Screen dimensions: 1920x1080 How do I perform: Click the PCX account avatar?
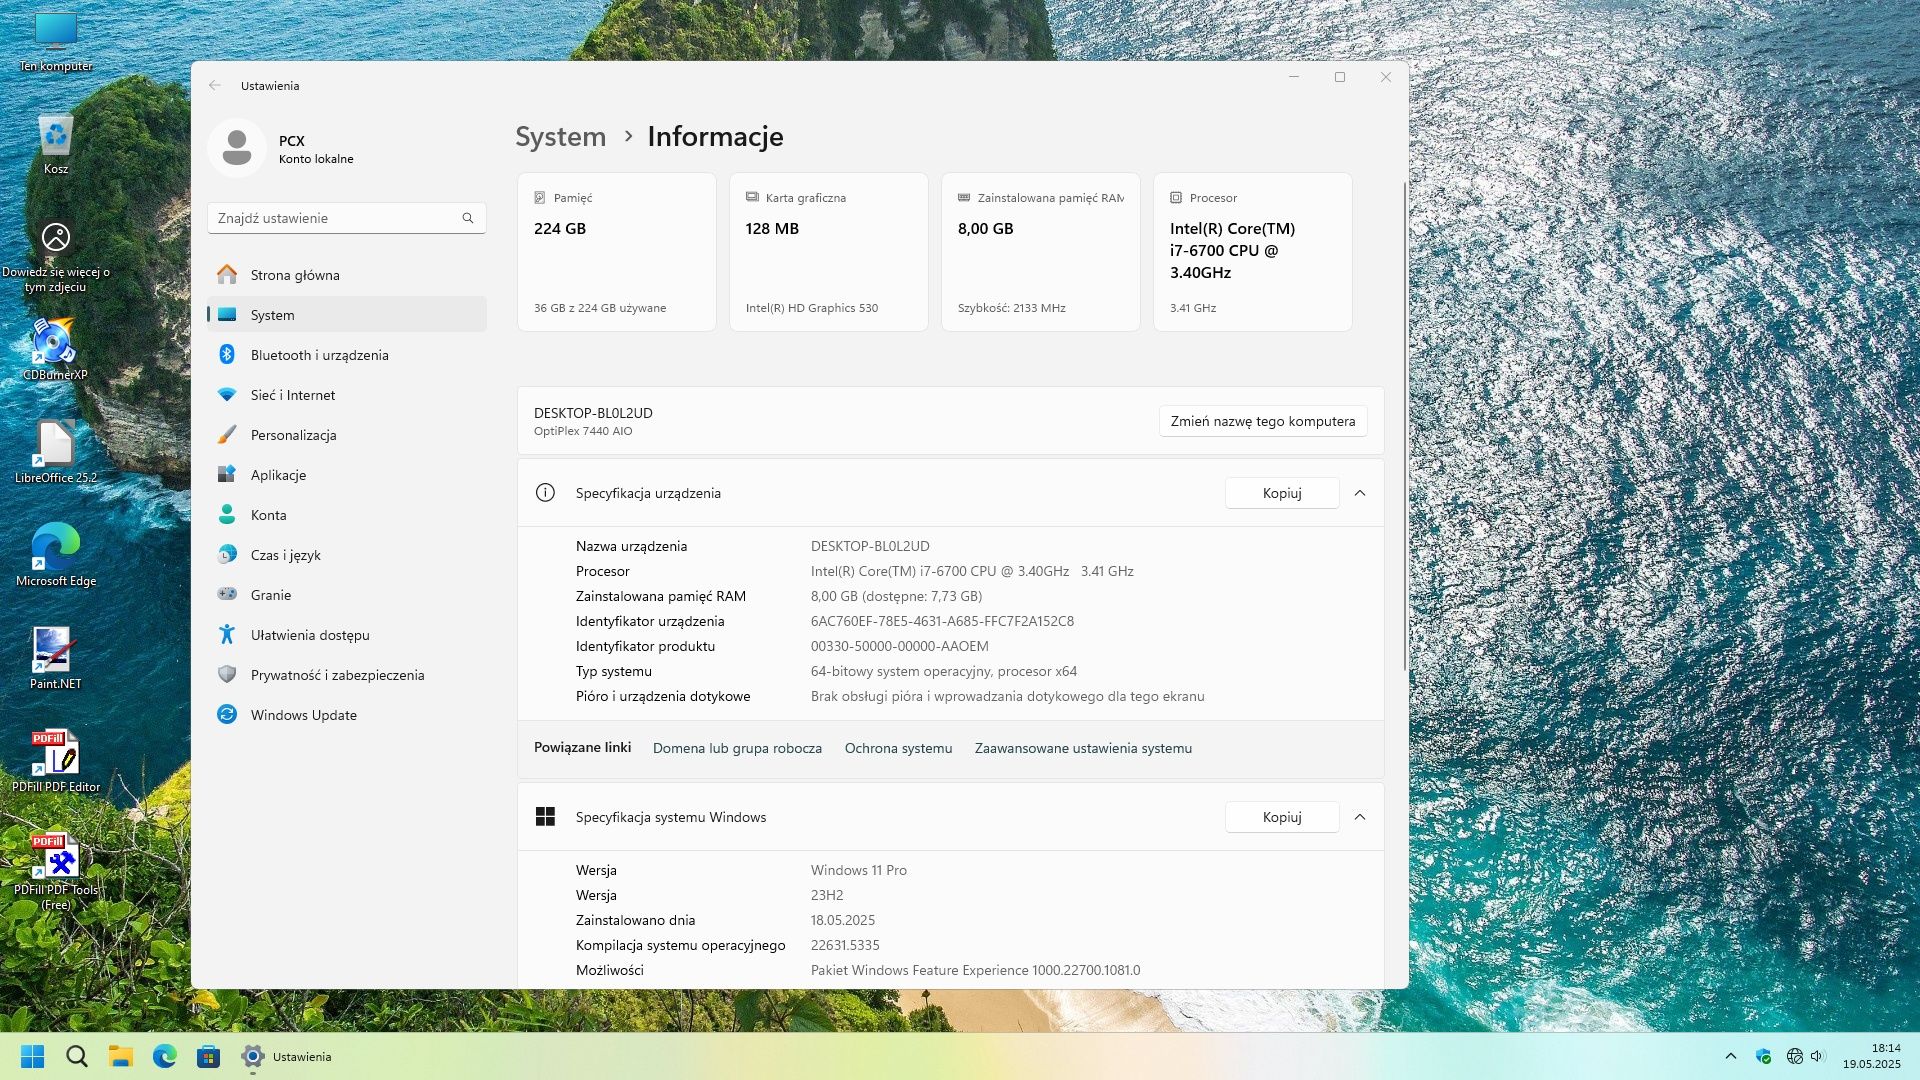coord(237,148)
